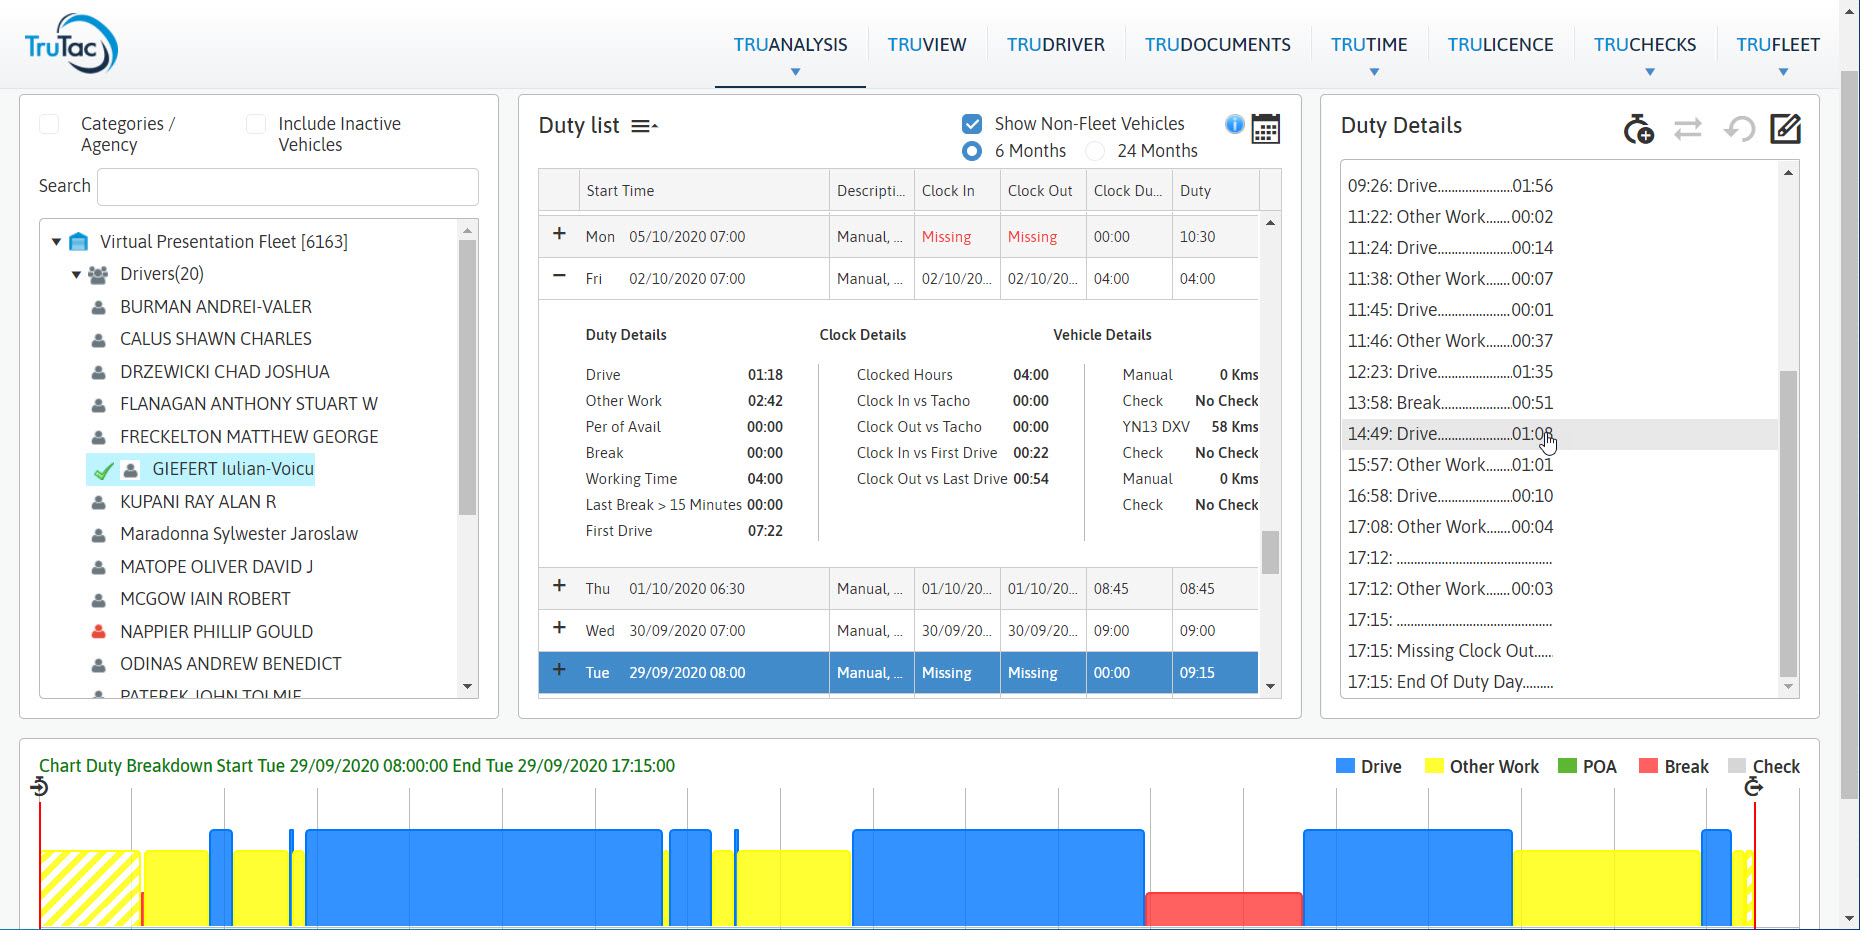Select driver KUPANI RAY ALAN R
The height and width of the screenshot is (930, 1860).
198,502
